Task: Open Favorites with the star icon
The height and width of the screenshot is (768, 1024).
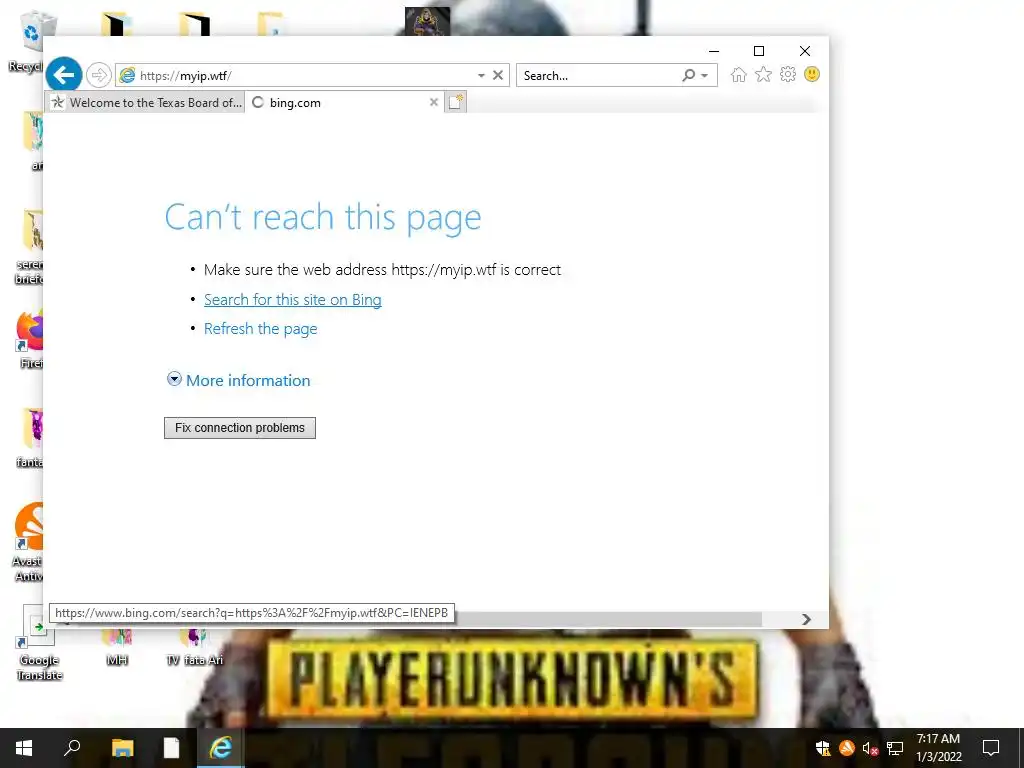Action: coord(763,74)
